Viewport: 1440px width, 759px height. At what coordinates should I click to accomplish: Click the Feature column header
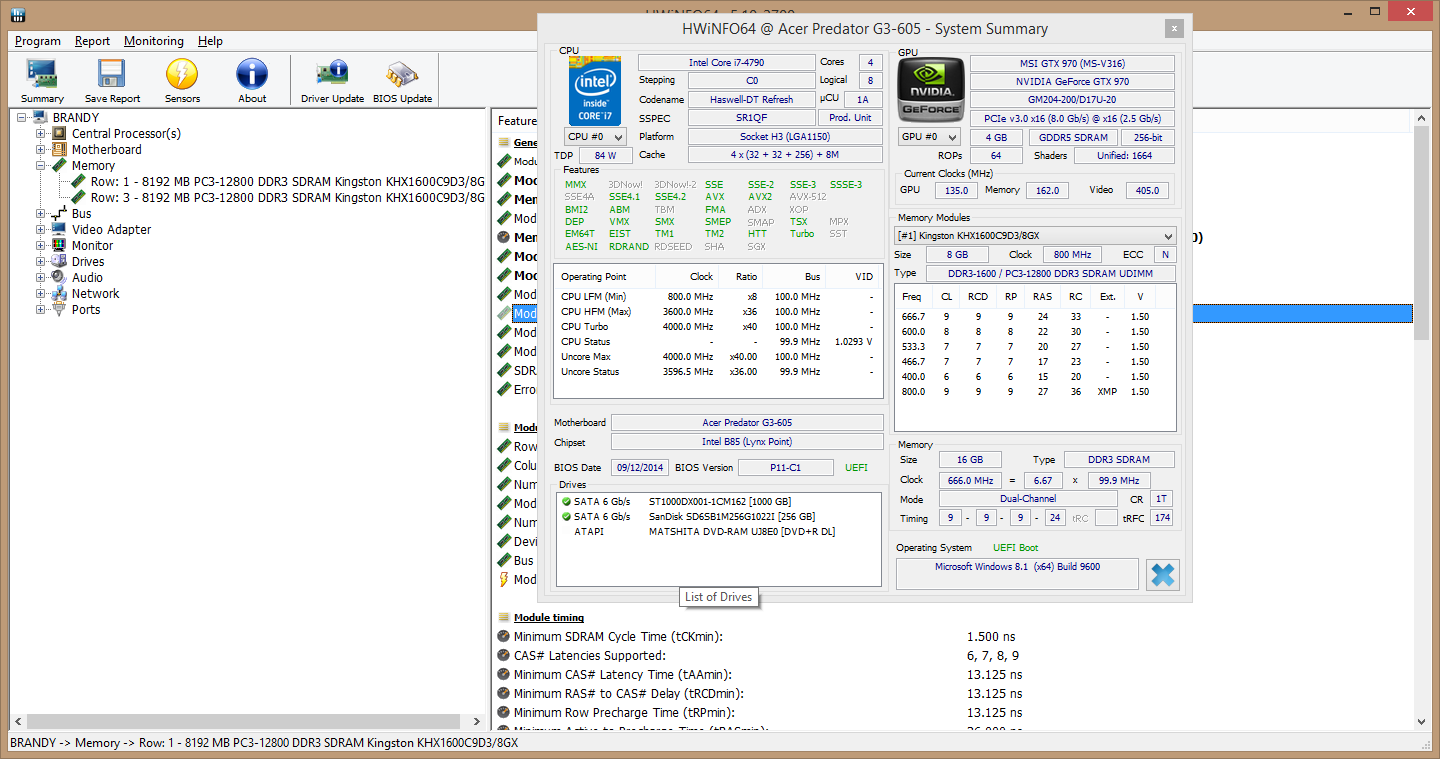click(516, 121)
